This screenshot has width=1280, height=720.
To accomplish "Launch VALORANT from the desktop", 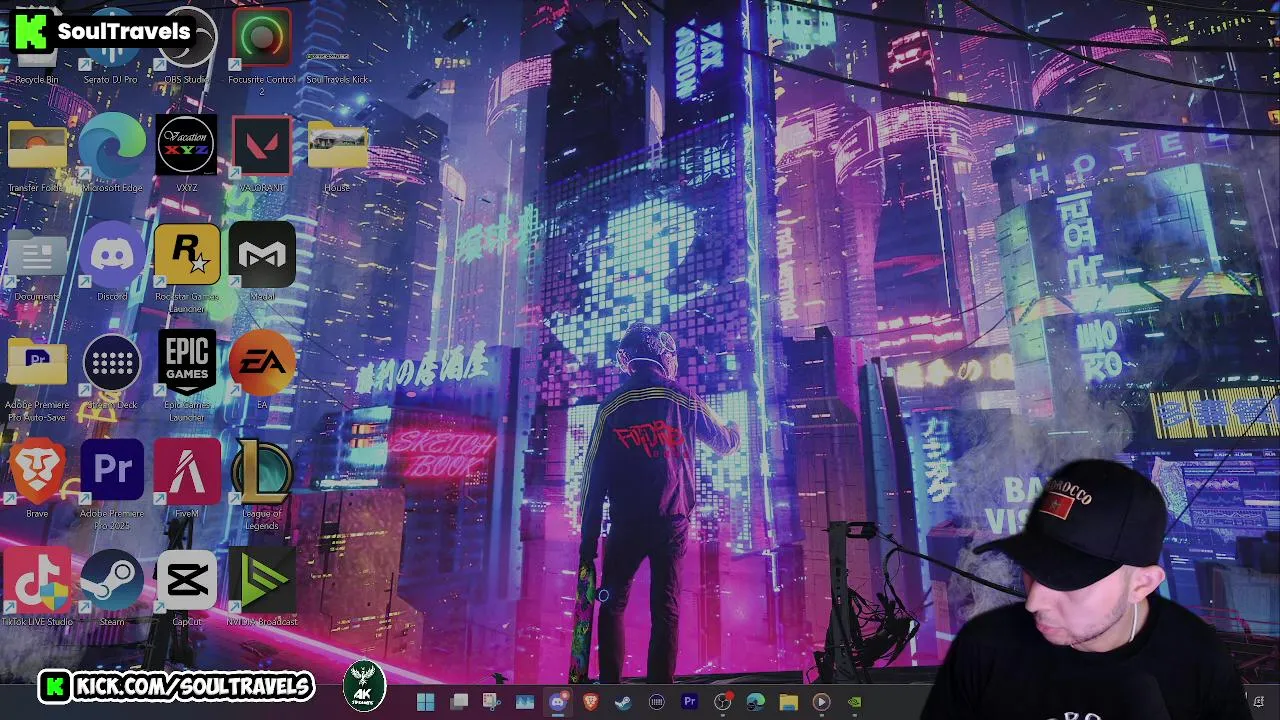I will click(261, 155).
